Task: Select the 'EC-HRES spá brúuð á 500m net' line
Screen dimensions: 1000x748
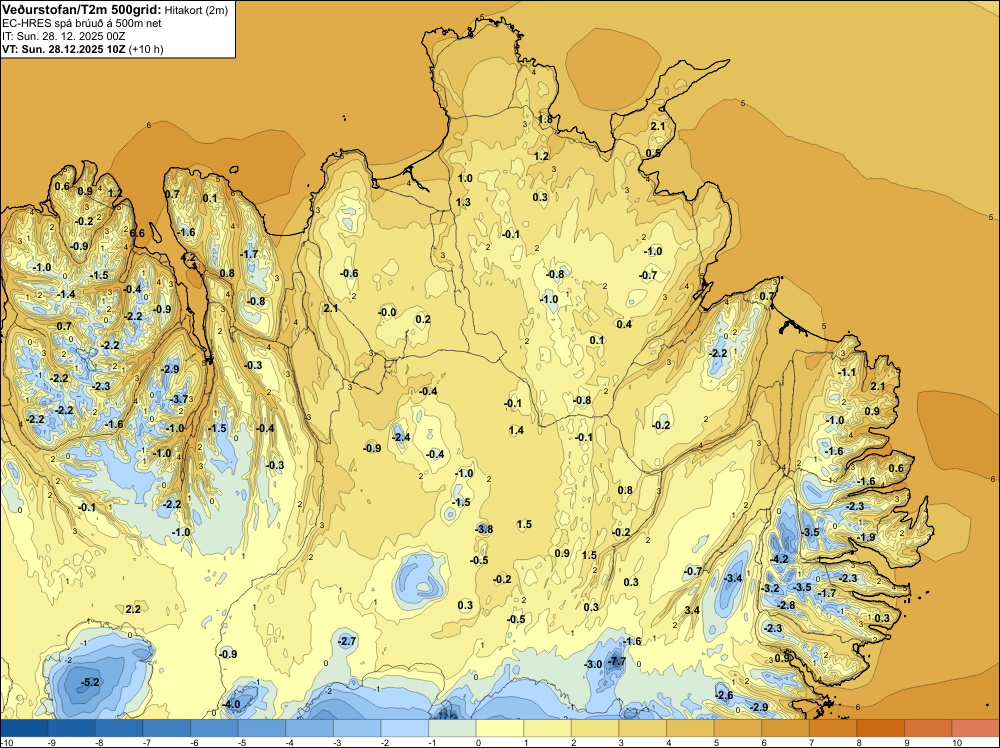Action: [82, 24]
